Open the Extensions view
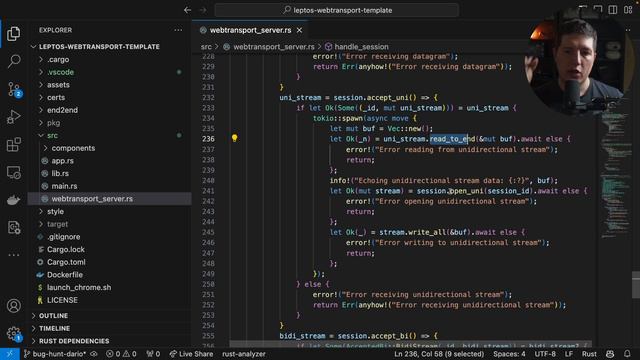 pos(13,145)
